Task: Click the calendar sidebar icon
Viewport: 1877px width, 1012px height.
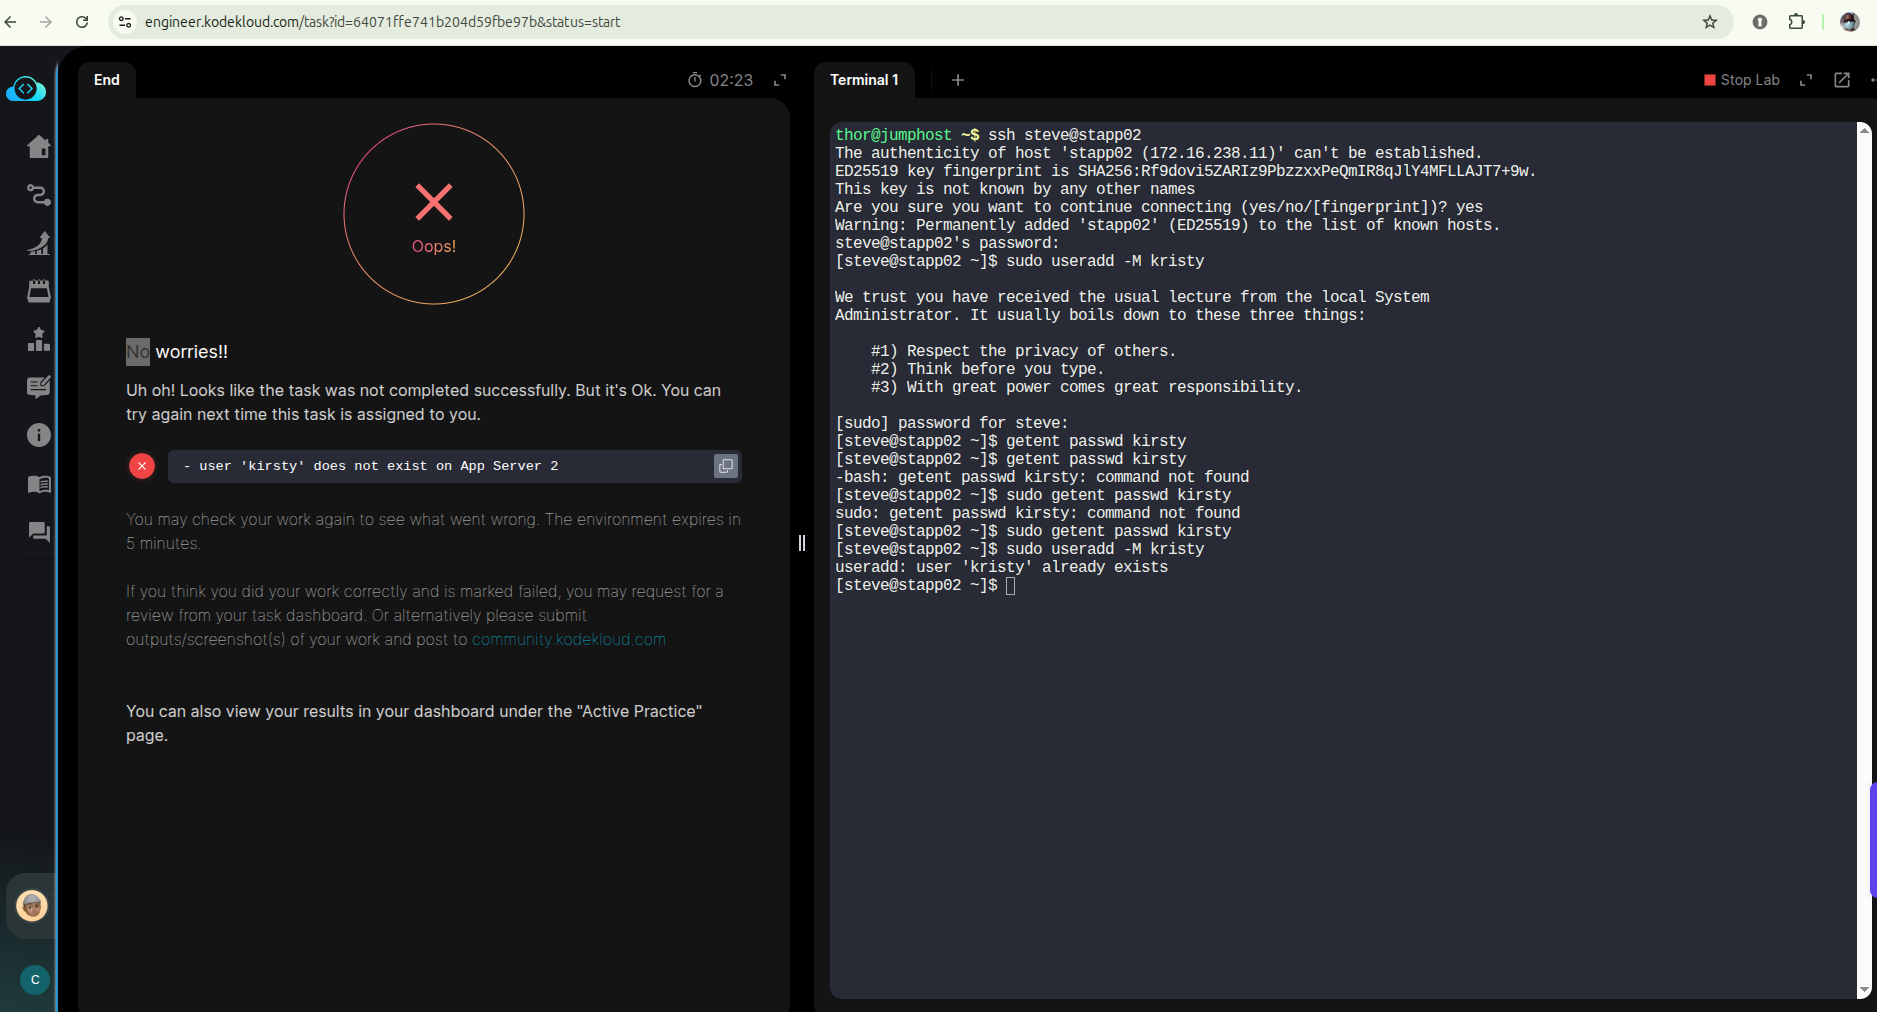Action: click(38, 291)
